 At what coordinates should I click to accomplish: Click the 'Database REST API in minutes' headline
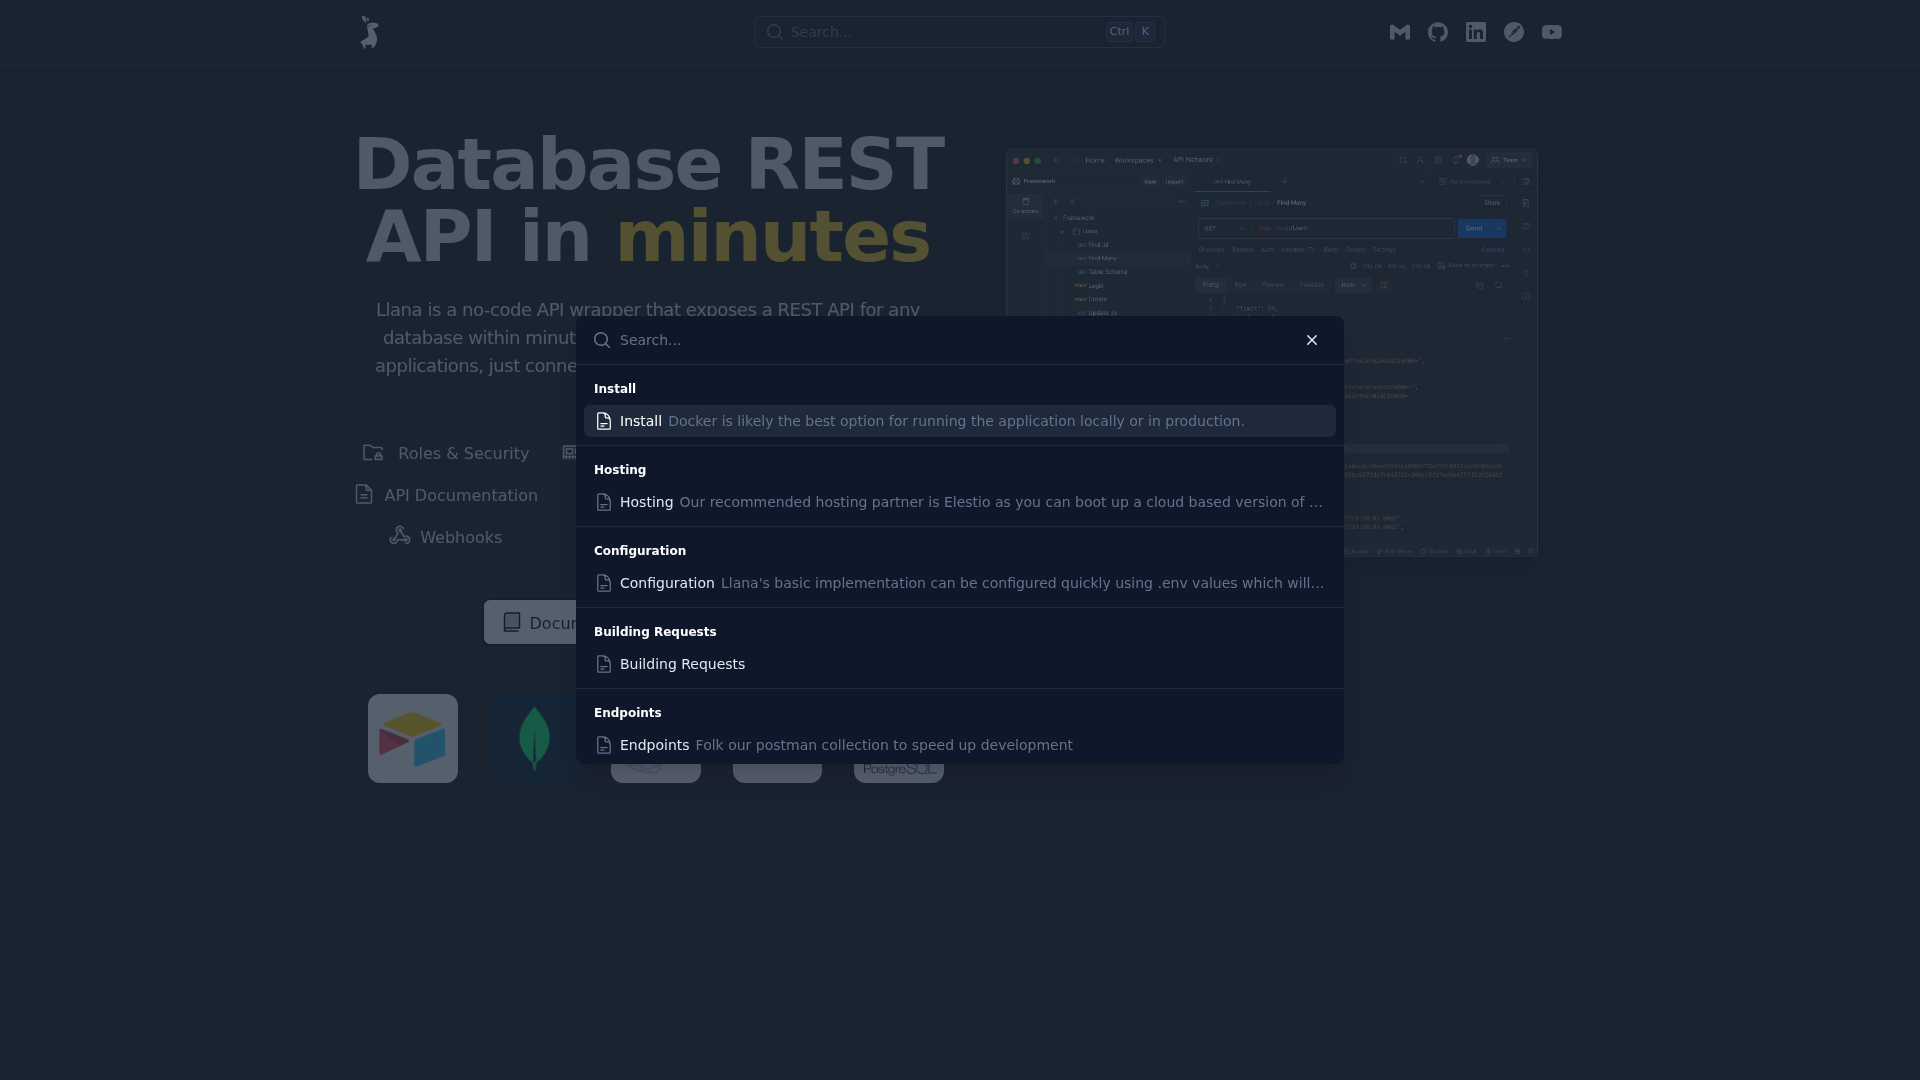tap(650, 200)
